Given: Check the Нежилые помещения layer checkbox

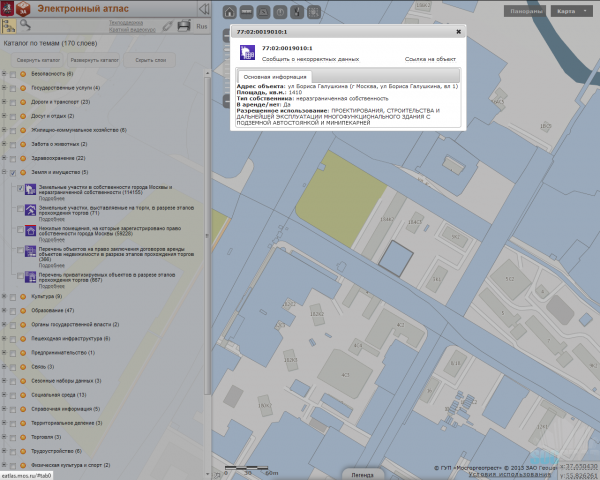Looking at the screenshot, I should [19, 231].
